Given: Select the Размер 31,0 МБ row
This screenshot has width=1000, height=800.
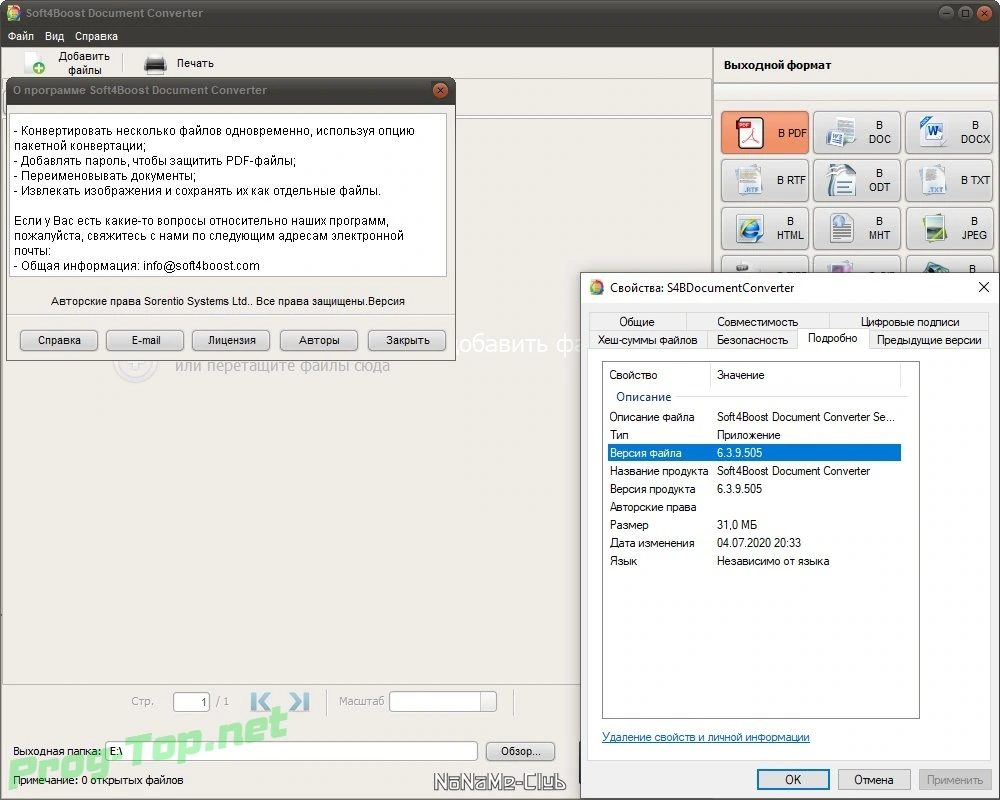Looking at the screenshot, I should tap(754, 525).
